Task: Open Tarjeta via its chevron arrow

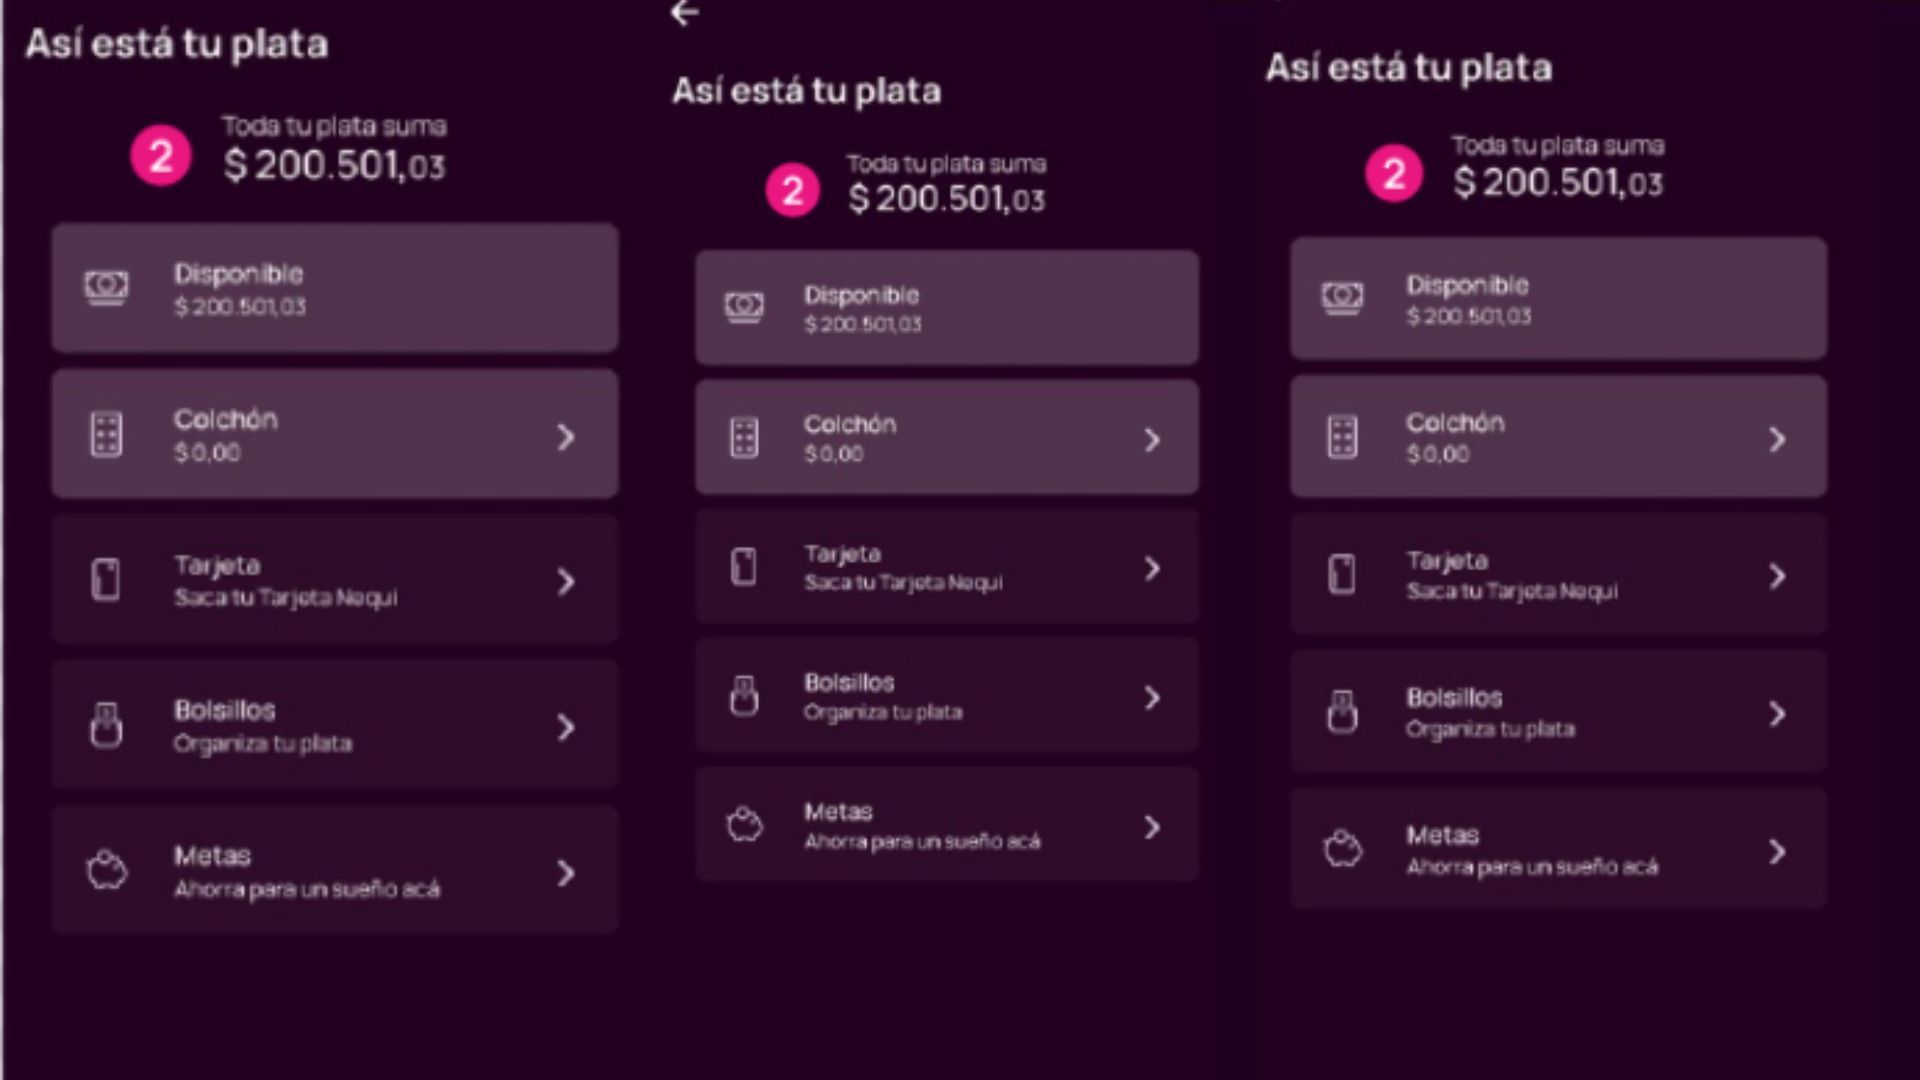Action: pos(566,580)
